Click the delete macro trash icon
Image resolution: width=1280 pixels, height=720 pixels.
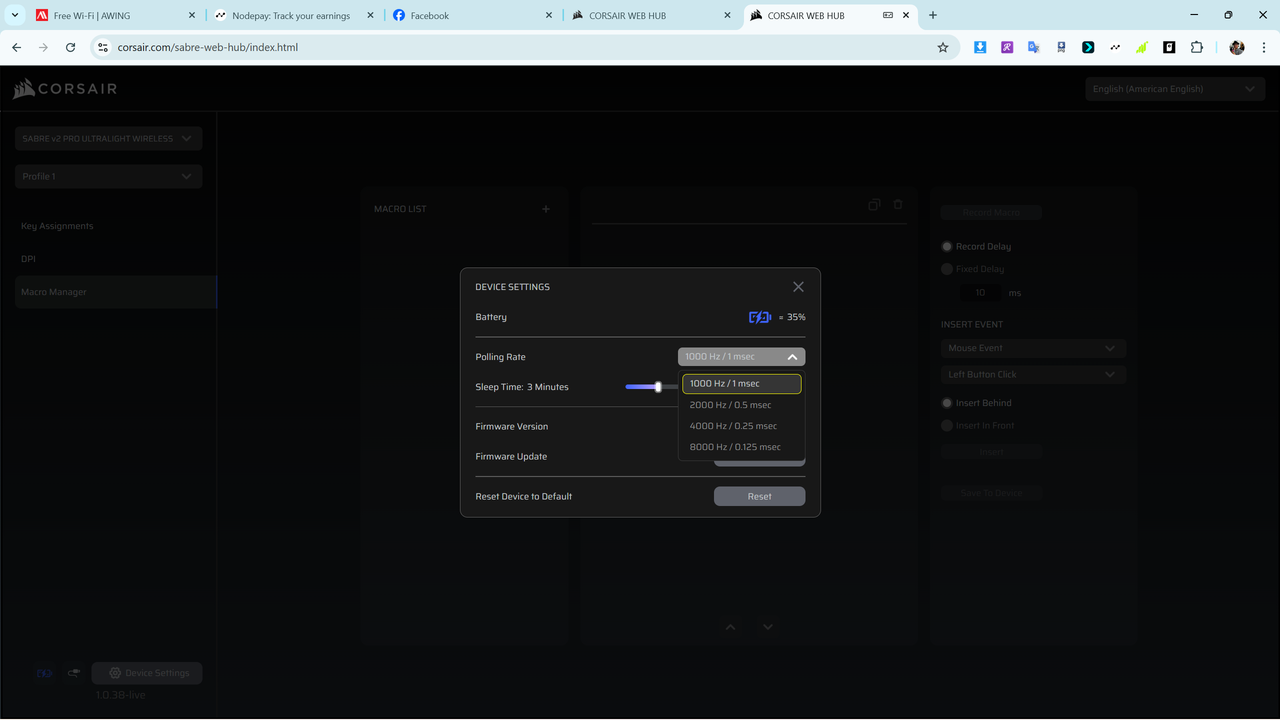(898, 204)
